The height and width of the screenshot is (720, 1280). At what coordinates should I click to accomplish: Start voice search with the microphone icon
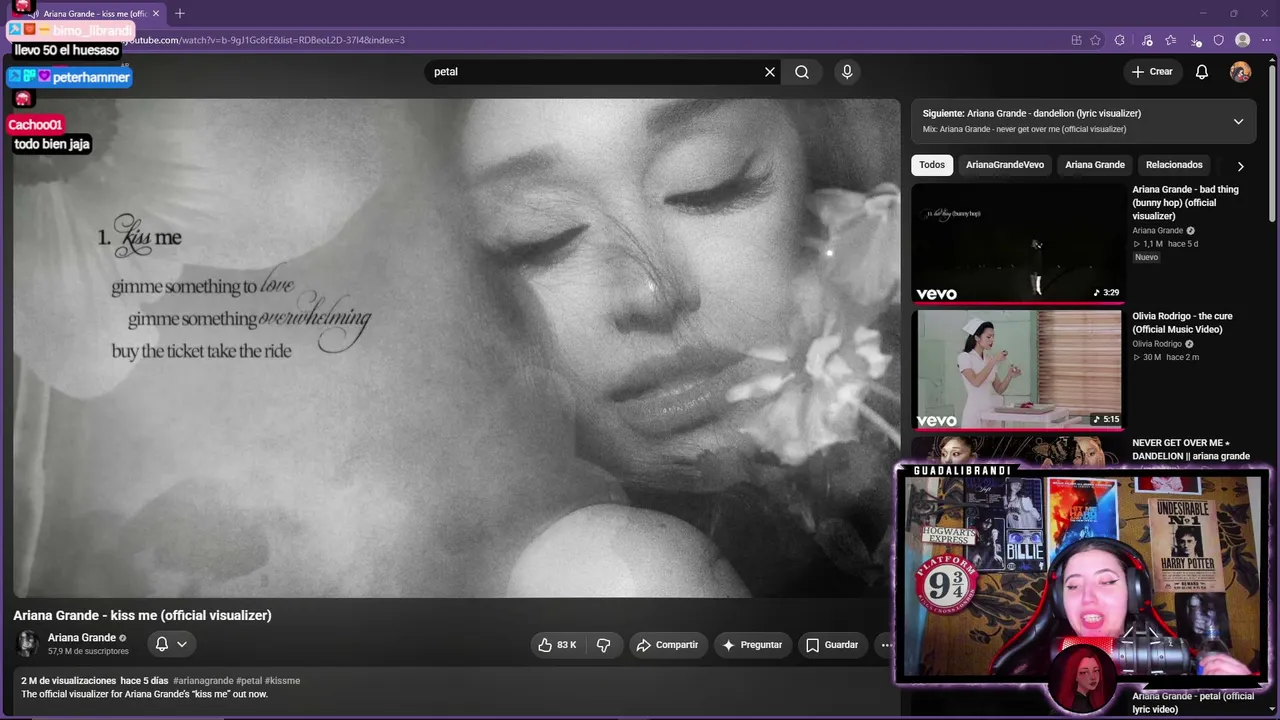[847, 72]
